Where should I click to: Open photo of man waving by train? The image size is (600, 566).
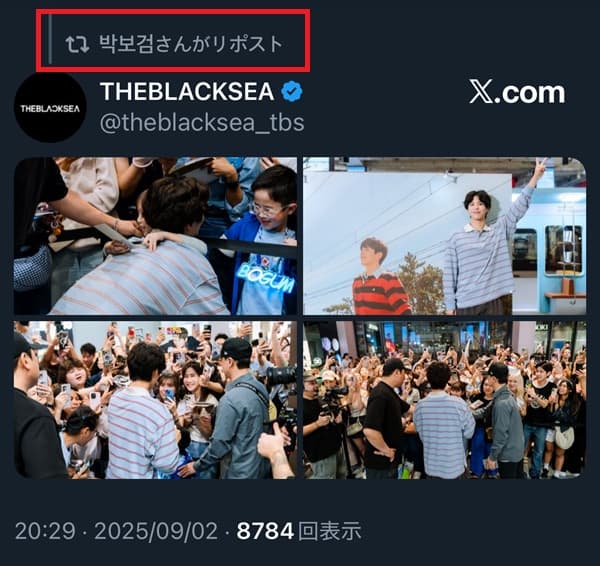click(445, 236)
